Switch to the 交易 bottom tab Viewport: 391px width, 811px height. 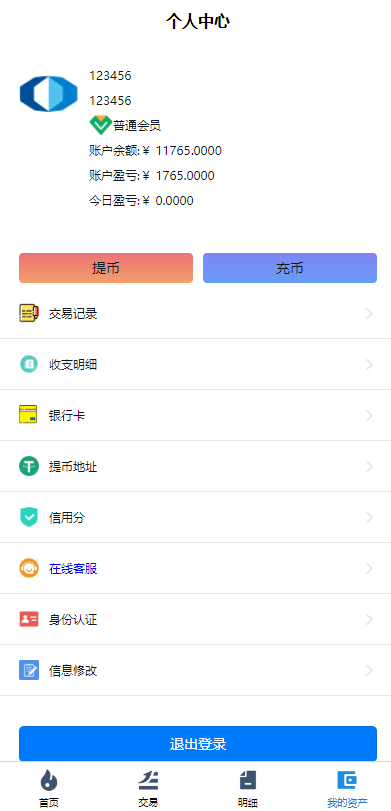point(148,788)
